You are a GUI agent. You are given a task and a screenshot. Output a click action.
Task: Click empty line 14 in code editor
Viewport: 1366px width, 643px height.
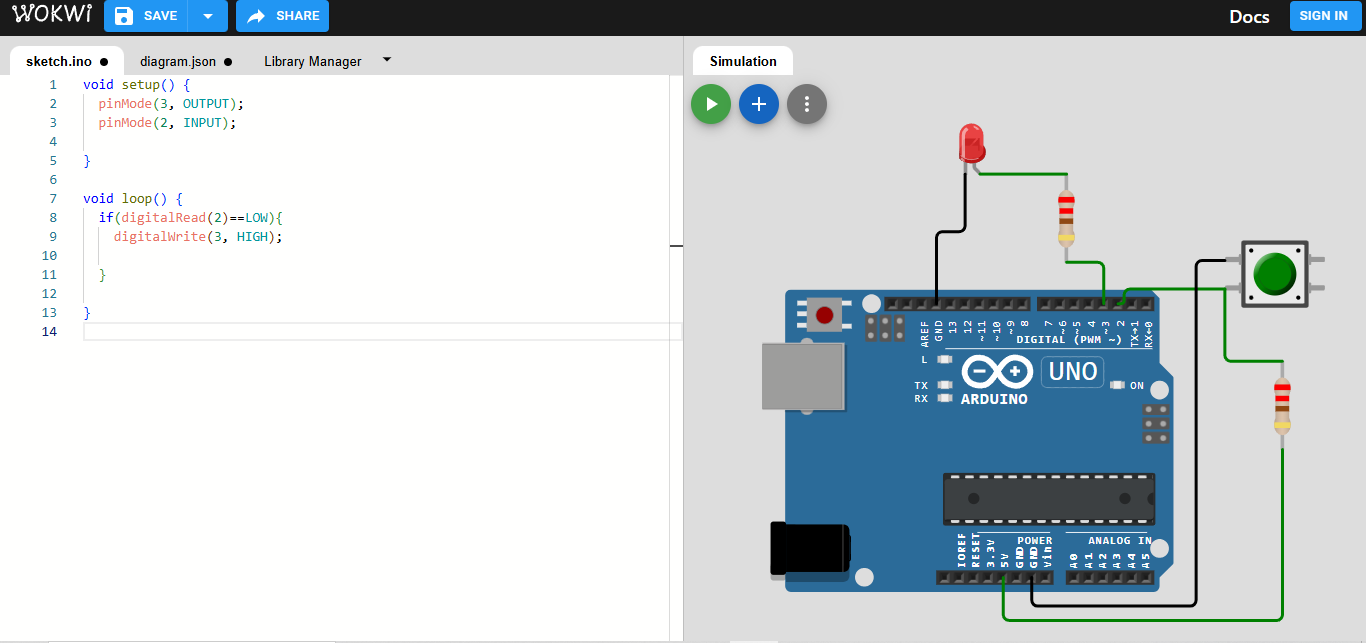coord(380,331)
